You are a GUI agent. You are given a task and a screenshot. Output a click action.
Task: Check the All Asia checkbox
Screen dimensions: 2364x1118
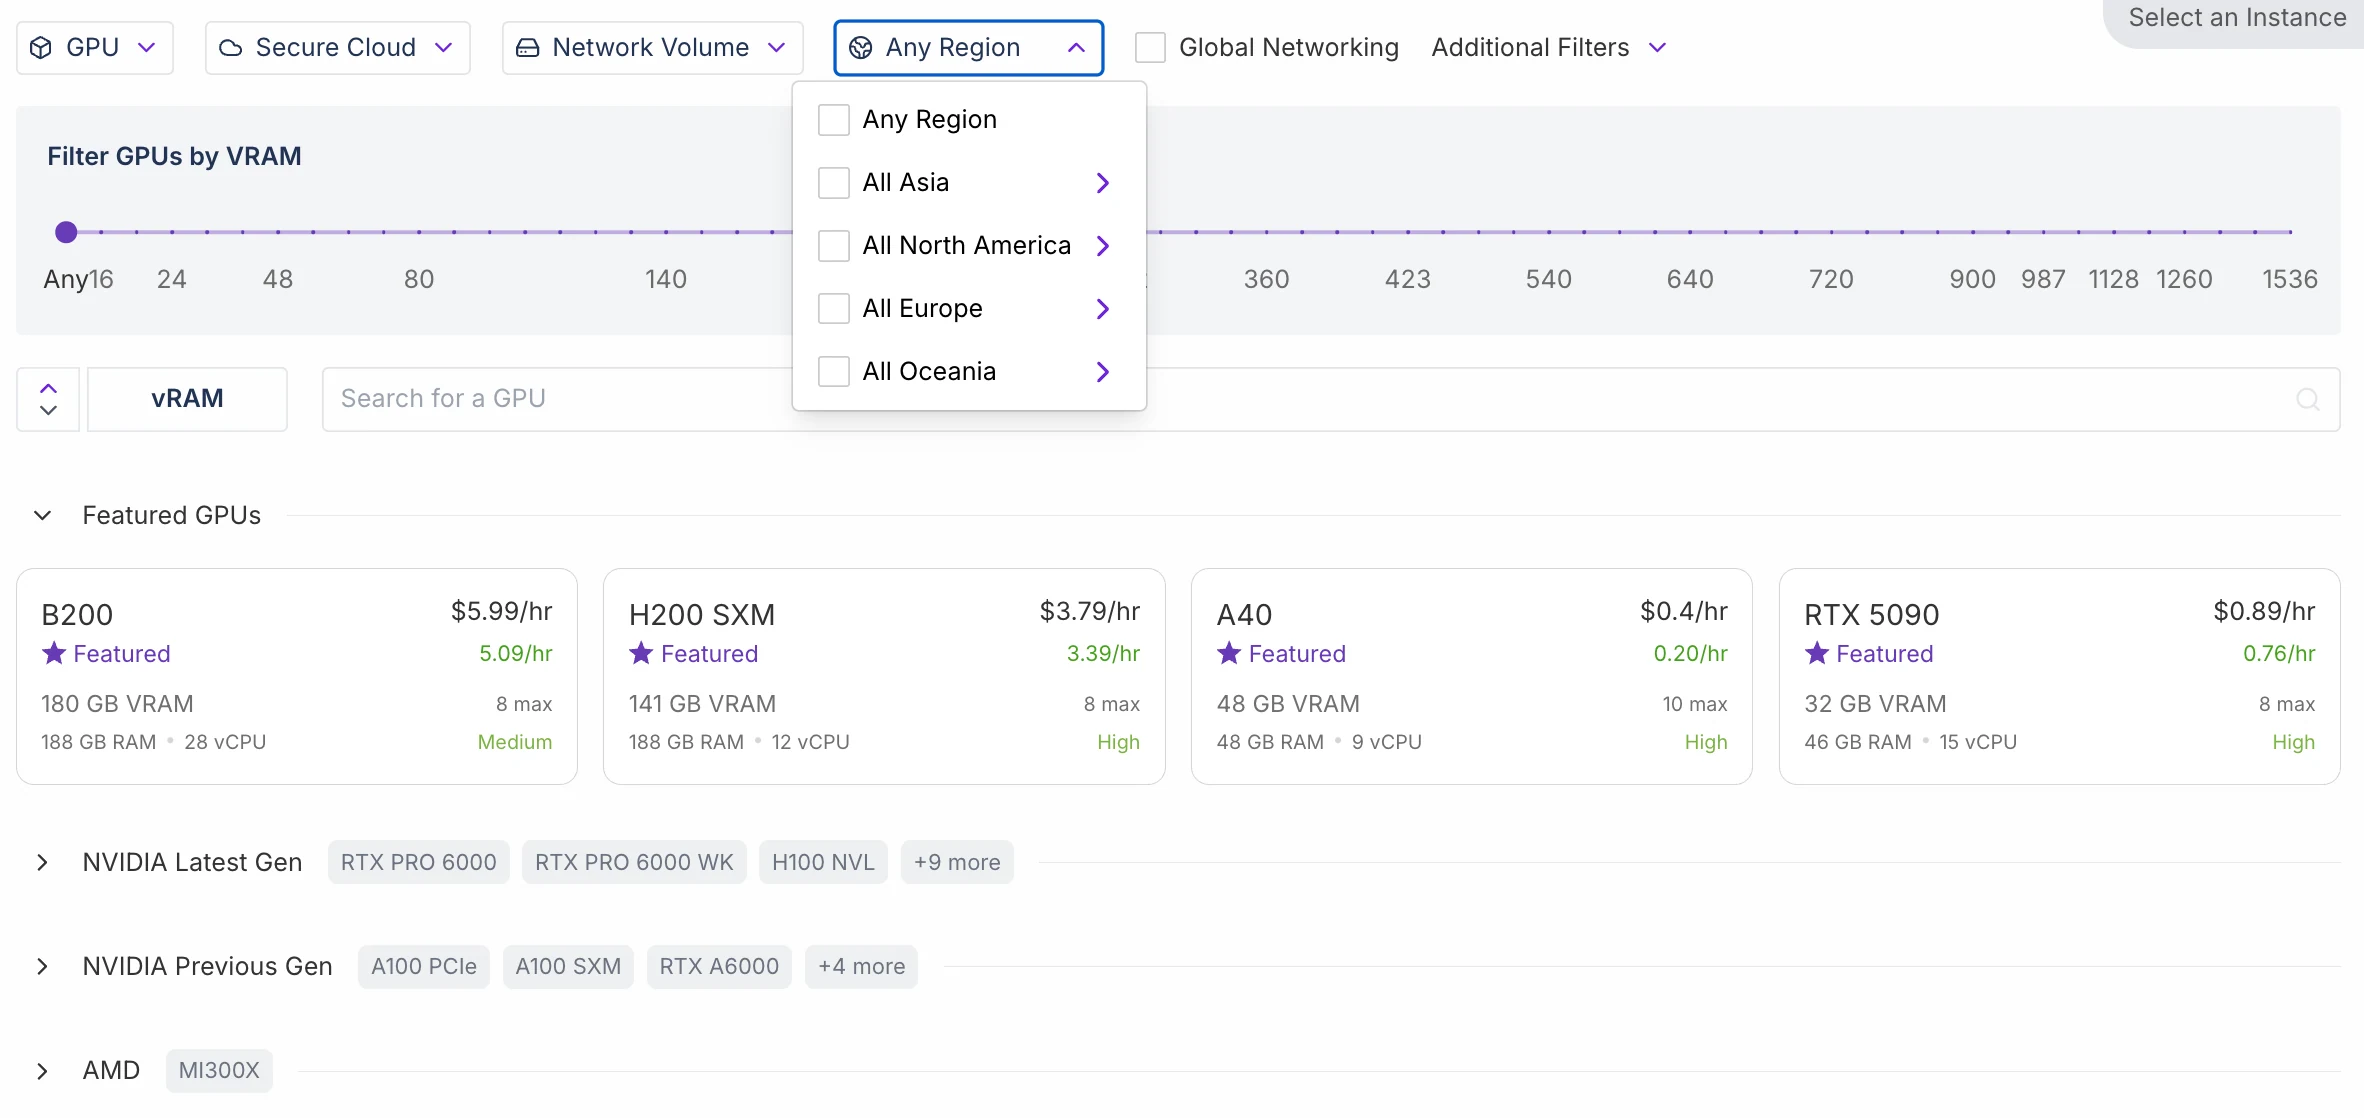pos(834,183)
